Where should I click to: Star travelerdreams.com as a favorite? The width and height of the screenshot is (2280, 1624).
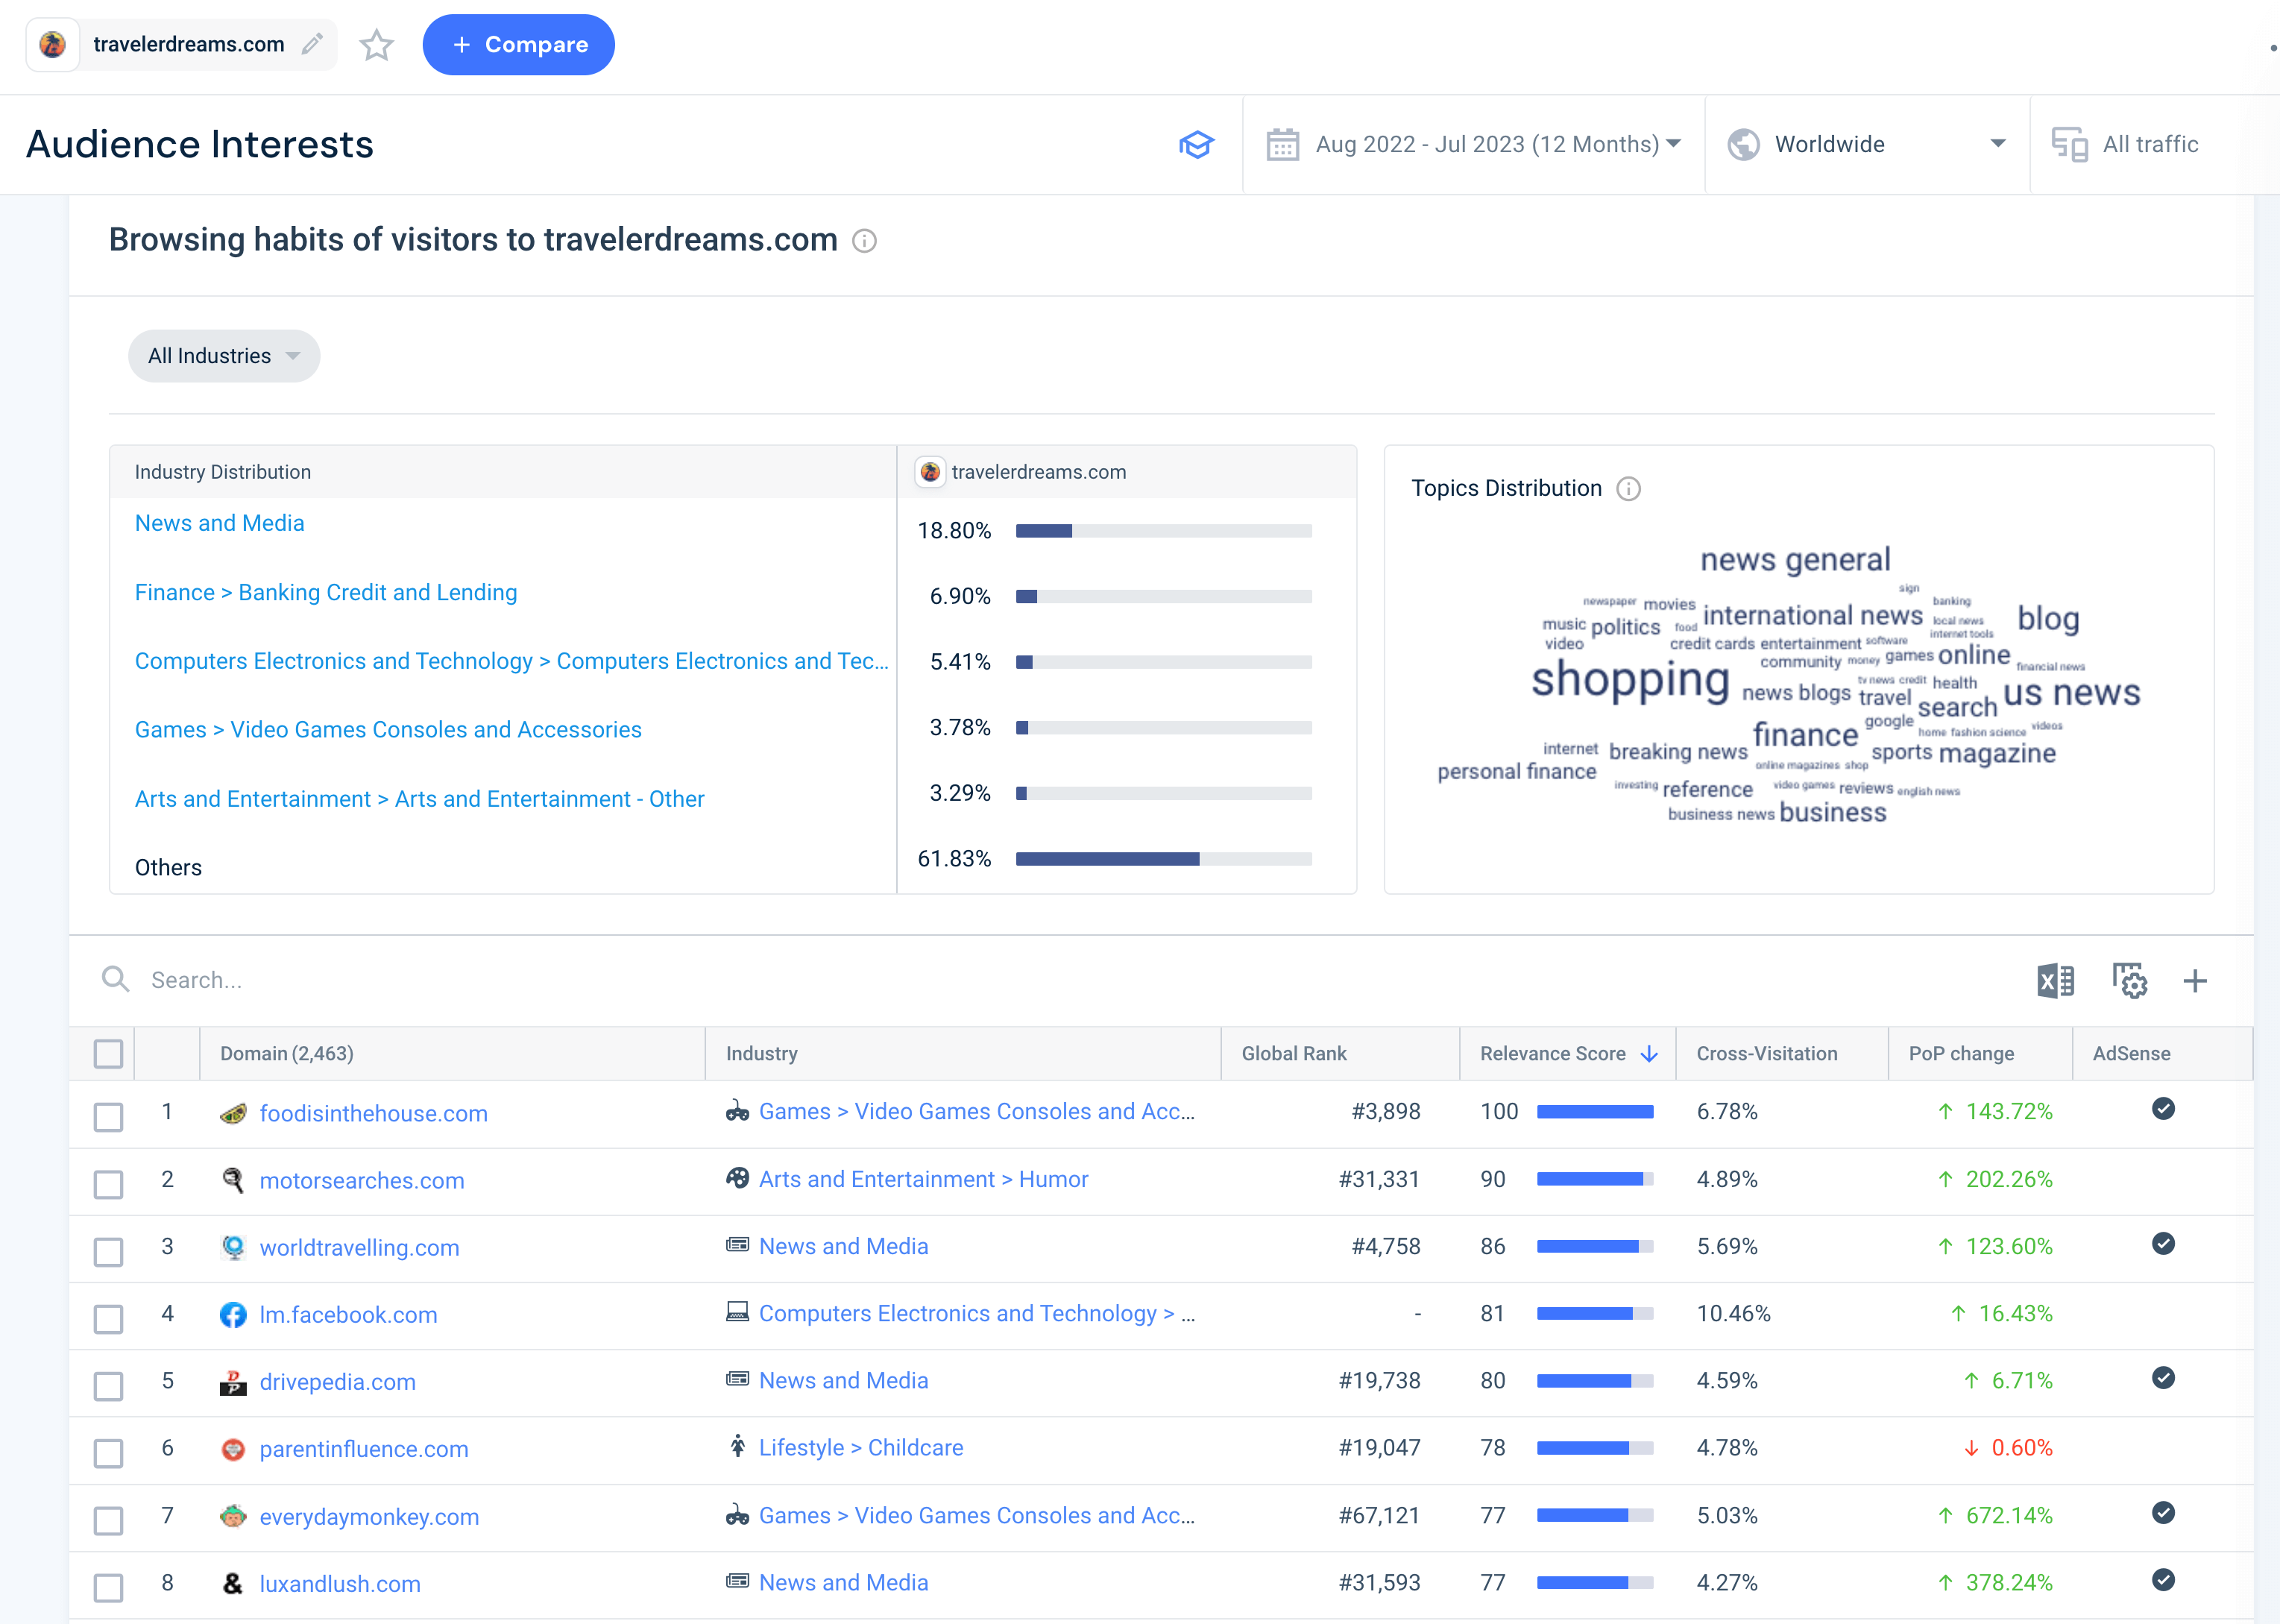(x=377, y=45)
